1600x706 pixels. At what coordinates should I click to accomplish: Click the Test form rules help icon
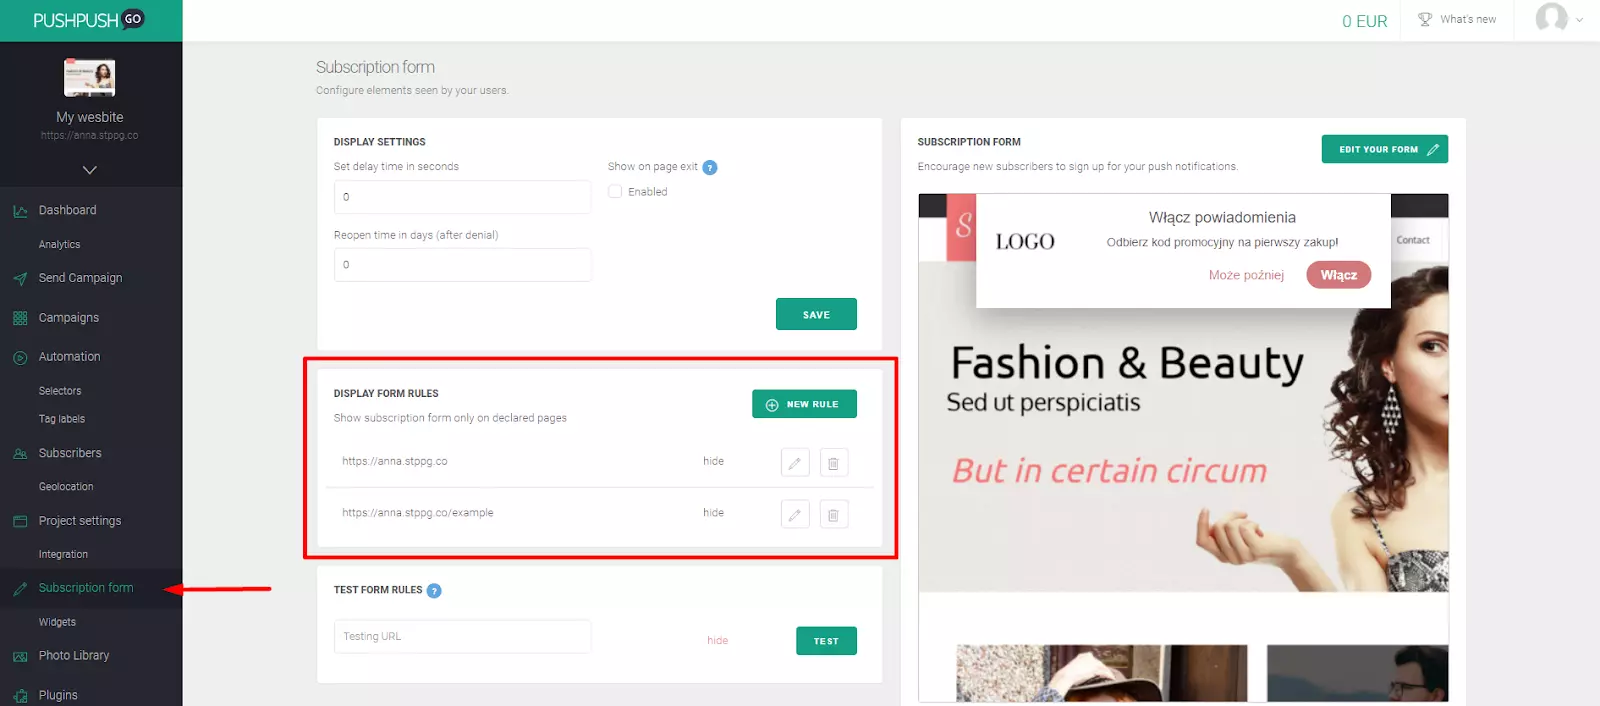[x=434, y=590]
